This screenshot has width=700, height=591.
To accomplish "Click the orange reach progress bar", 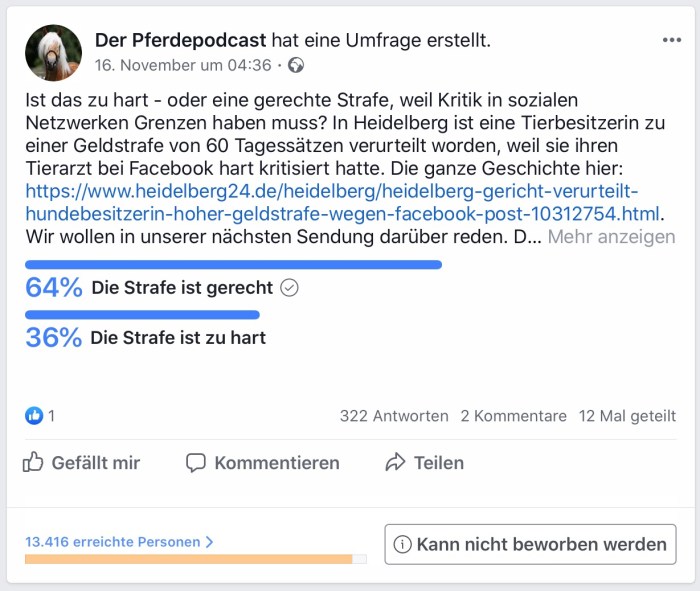I will 188,559.
